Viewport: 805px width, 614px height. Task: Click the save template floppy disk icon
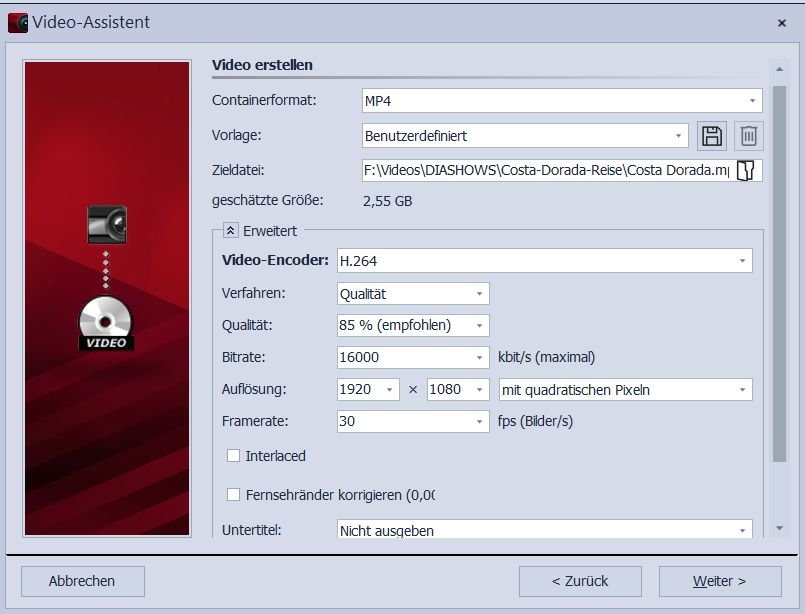tap(711, 136)
